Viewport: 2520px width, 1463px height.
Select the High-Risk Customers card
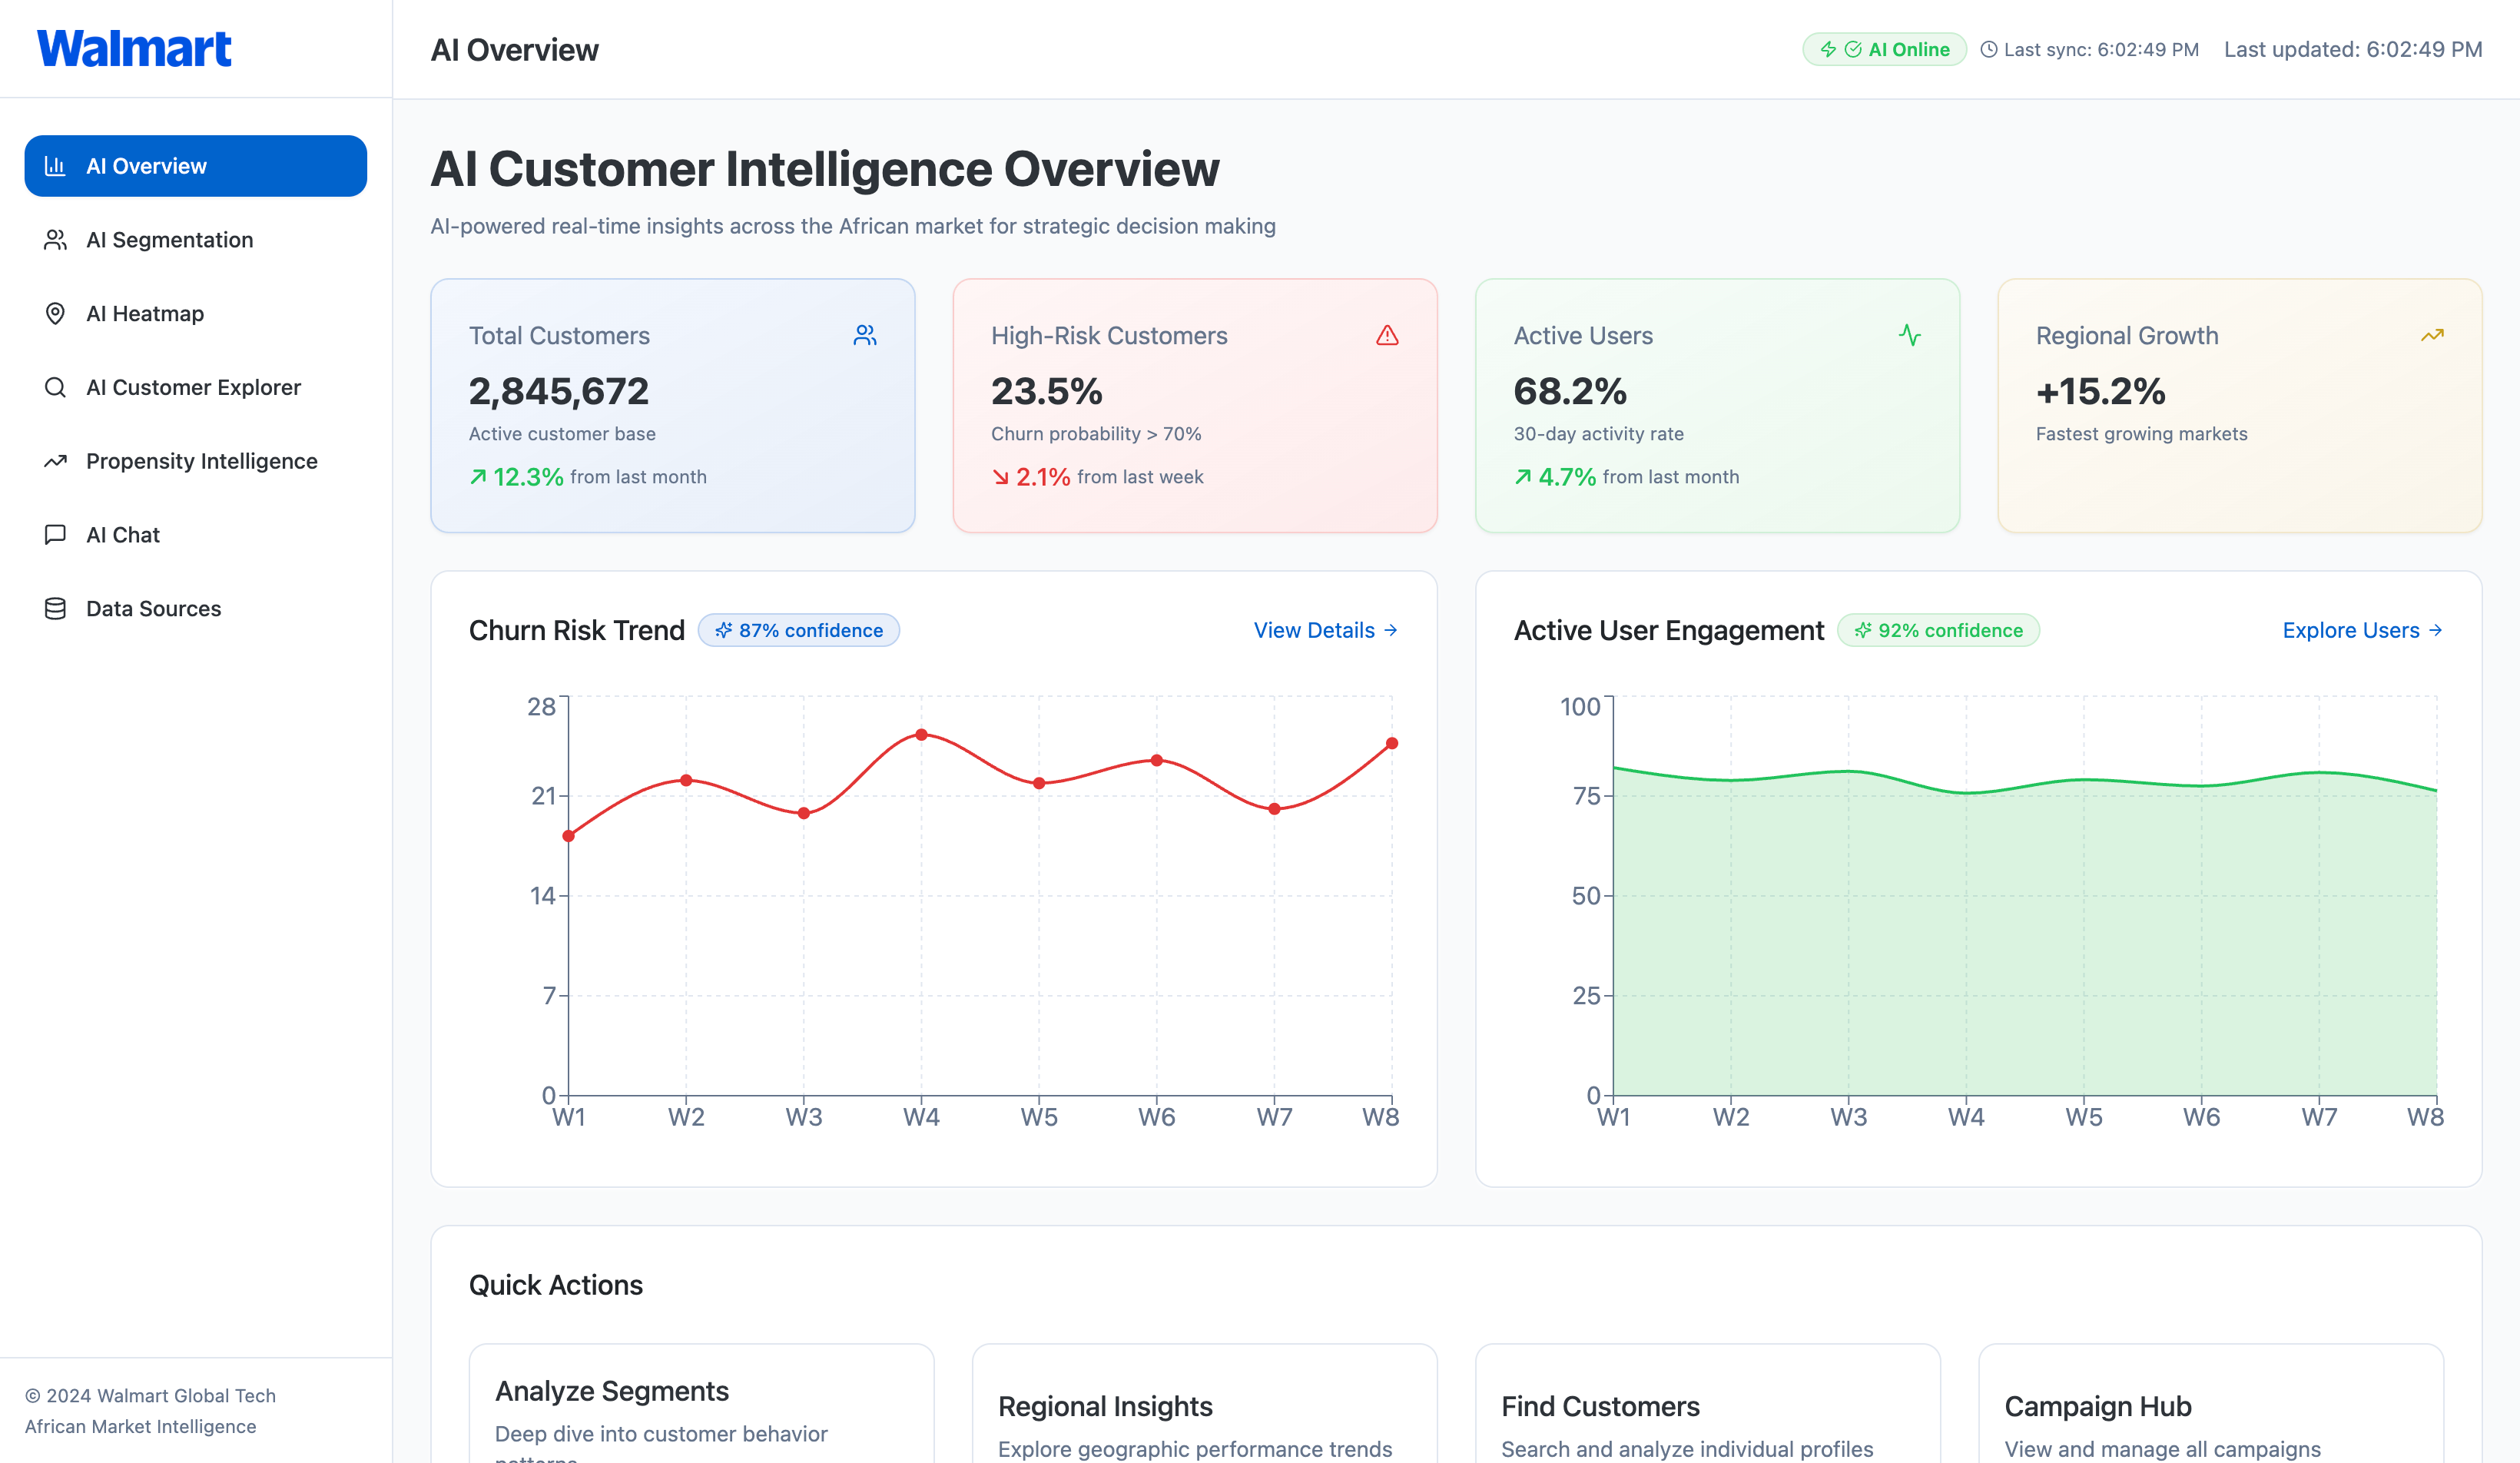click(x=1195, y=405)
